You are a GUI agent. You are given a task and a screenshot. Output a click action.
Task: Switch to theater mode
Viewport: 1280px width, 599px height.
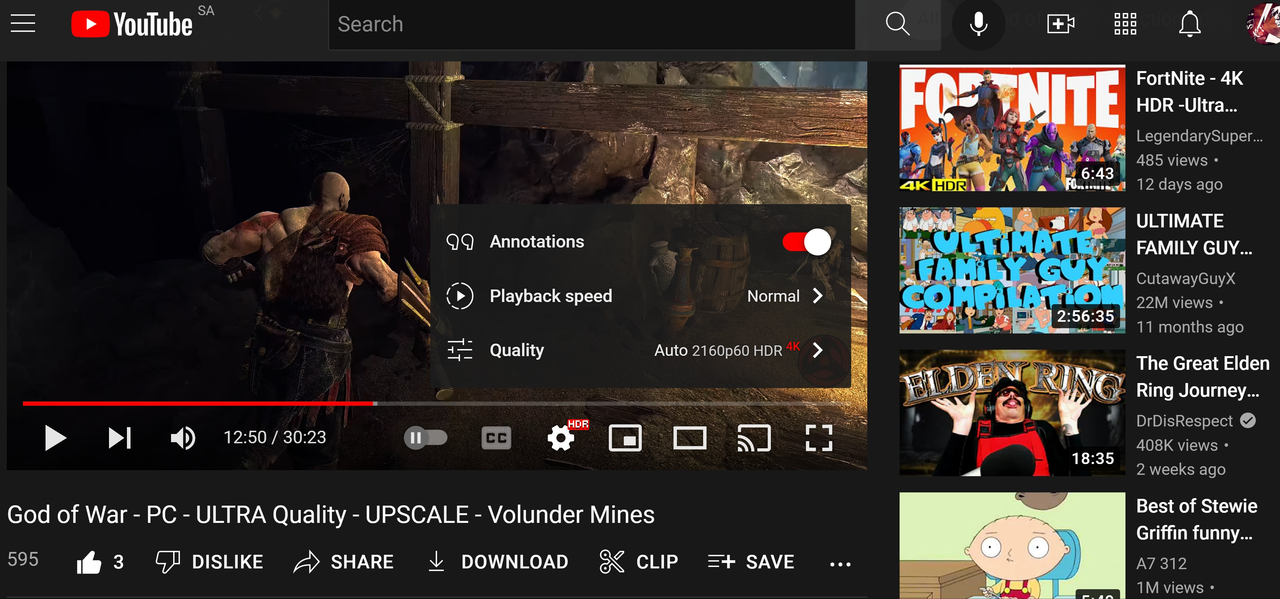(690, 438)
